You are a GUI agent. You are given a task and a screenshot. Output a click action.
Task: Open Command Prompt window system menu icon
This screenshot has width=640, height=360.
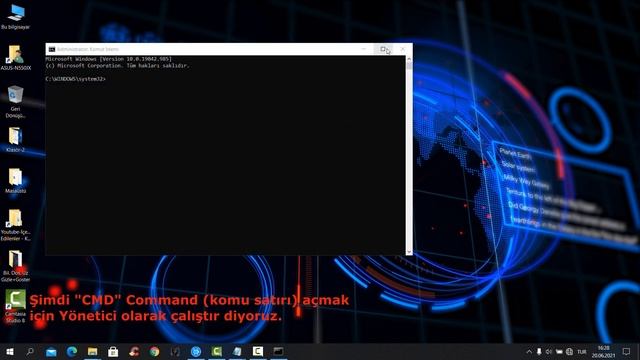point(52,49)
